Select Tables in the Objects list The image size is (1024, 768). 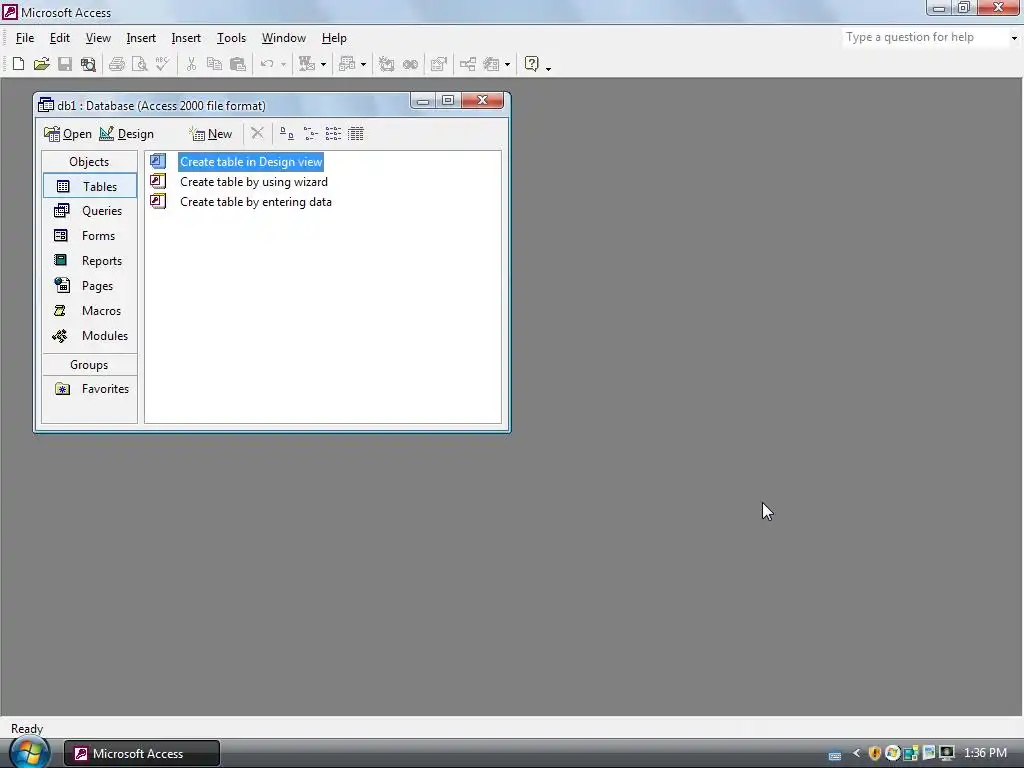(89, 186)
